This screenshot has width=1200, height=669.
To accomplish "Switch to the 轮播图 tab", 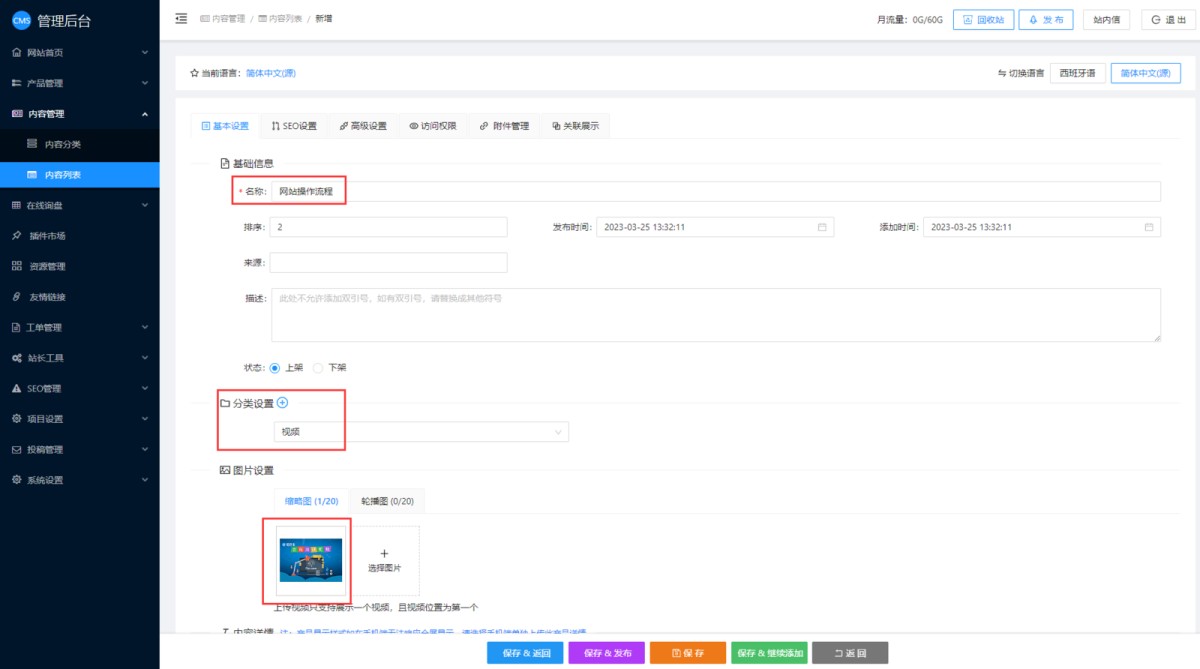I will [x=387, y=501].
